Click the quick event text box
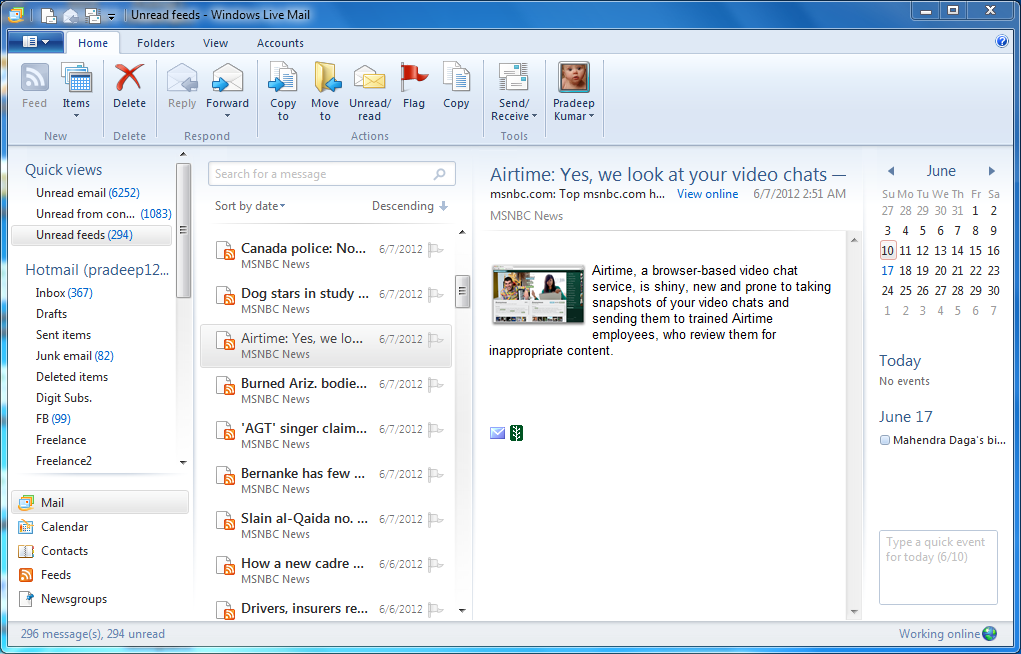 tap(938, 567)
